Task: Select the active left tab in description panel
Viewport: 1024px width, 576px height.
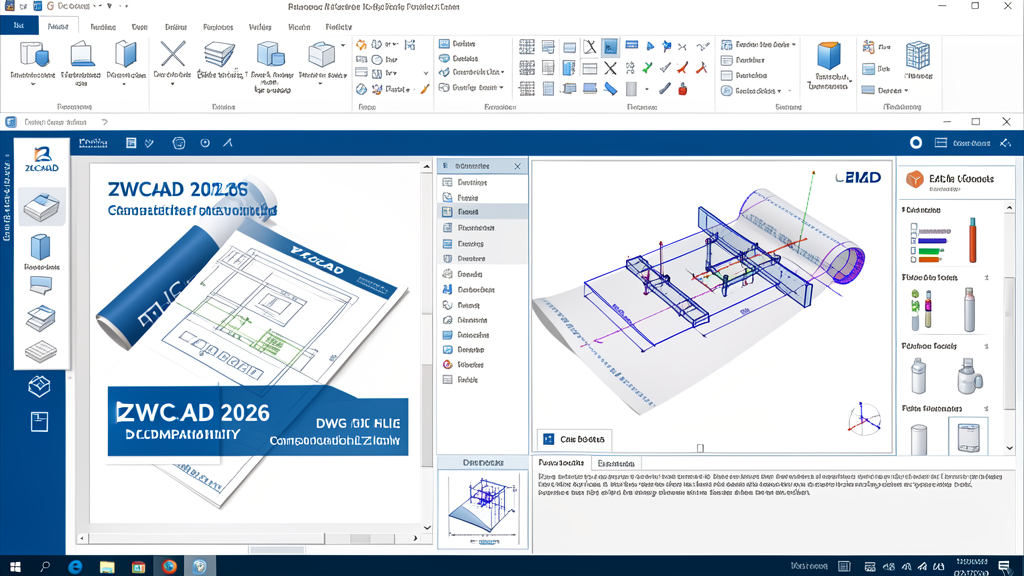Action: (562, 463)
